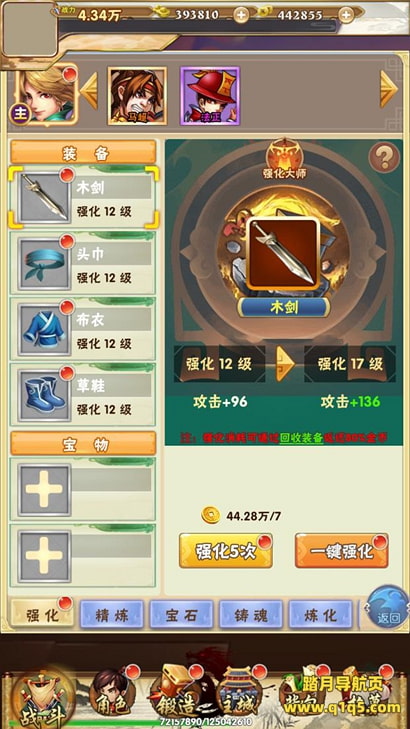Add treasure in first empty 宝物 slot

point(83,490)
